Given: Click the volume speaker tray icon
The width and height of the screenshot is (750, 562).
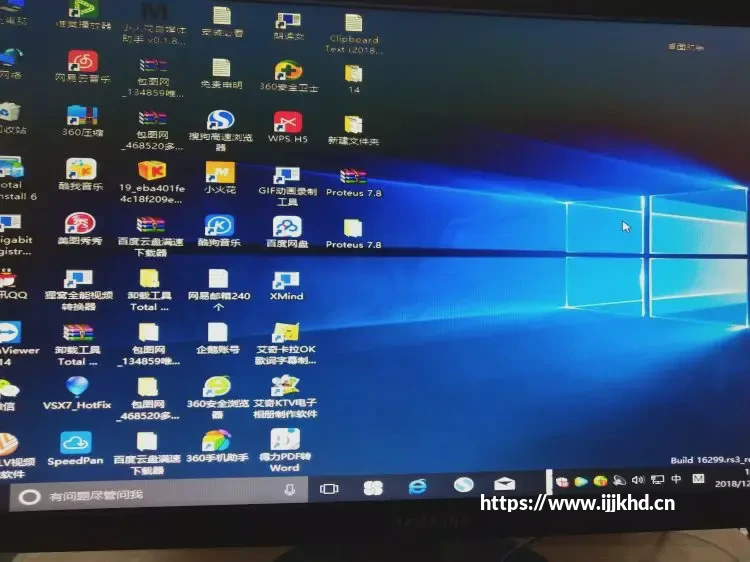Looking at the screenshot, I should pyautogui.click(x=638, y=479).
